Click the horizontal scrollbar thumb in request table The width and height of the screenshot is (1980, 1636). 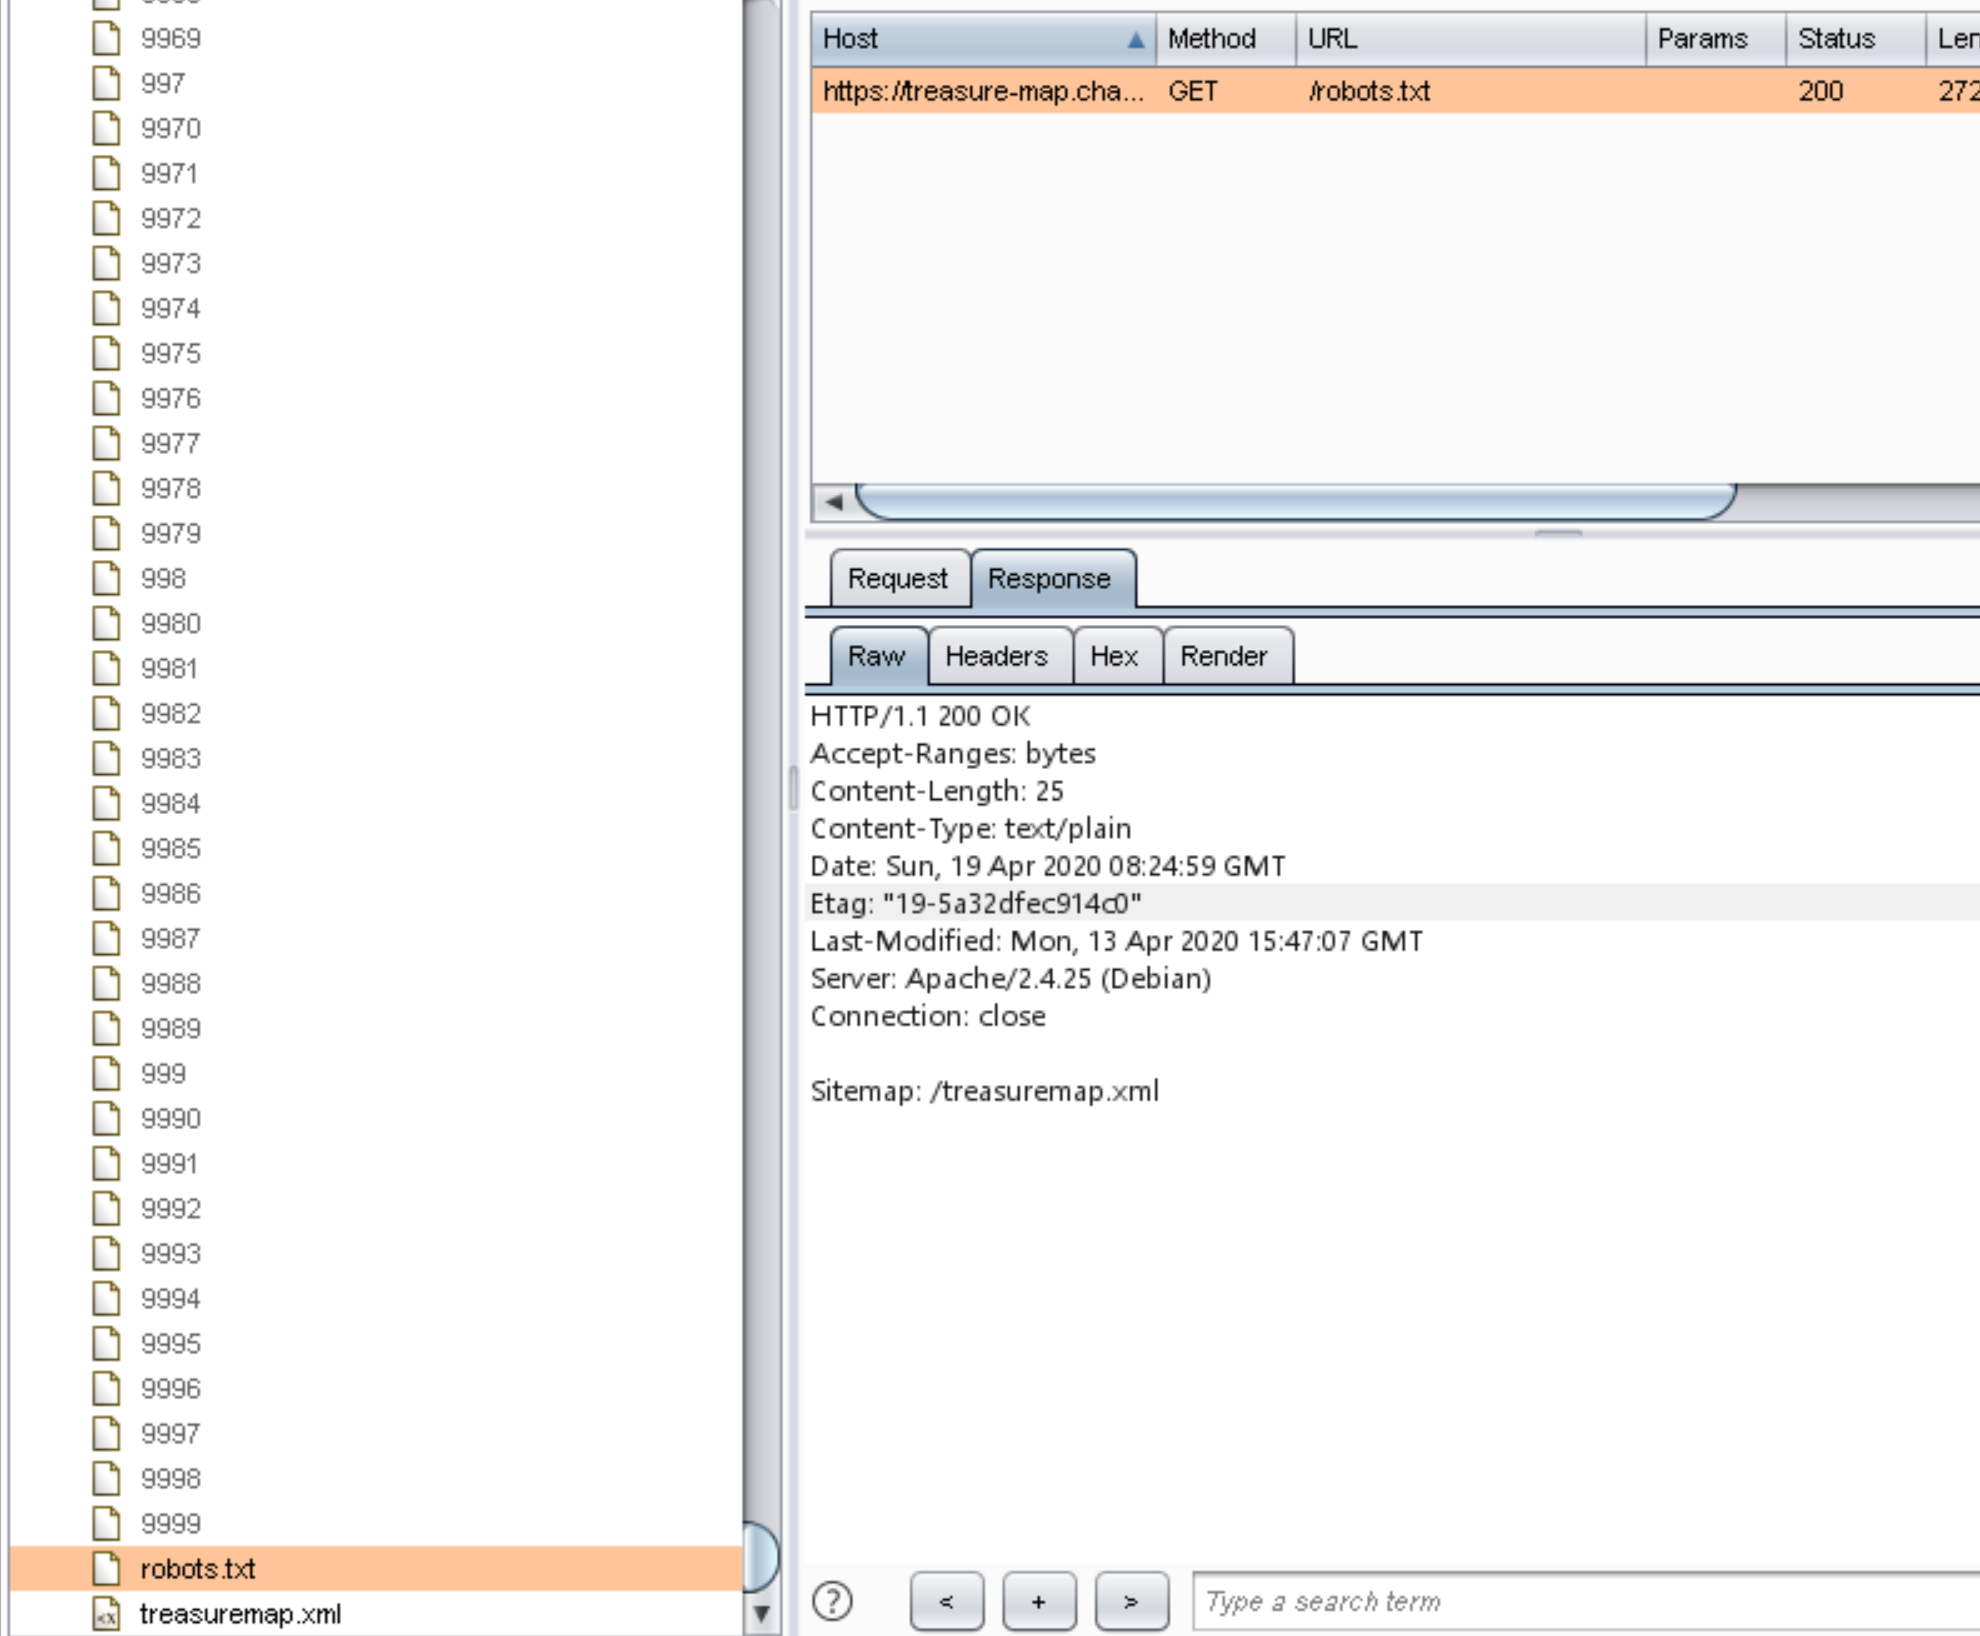(1295, 501)
